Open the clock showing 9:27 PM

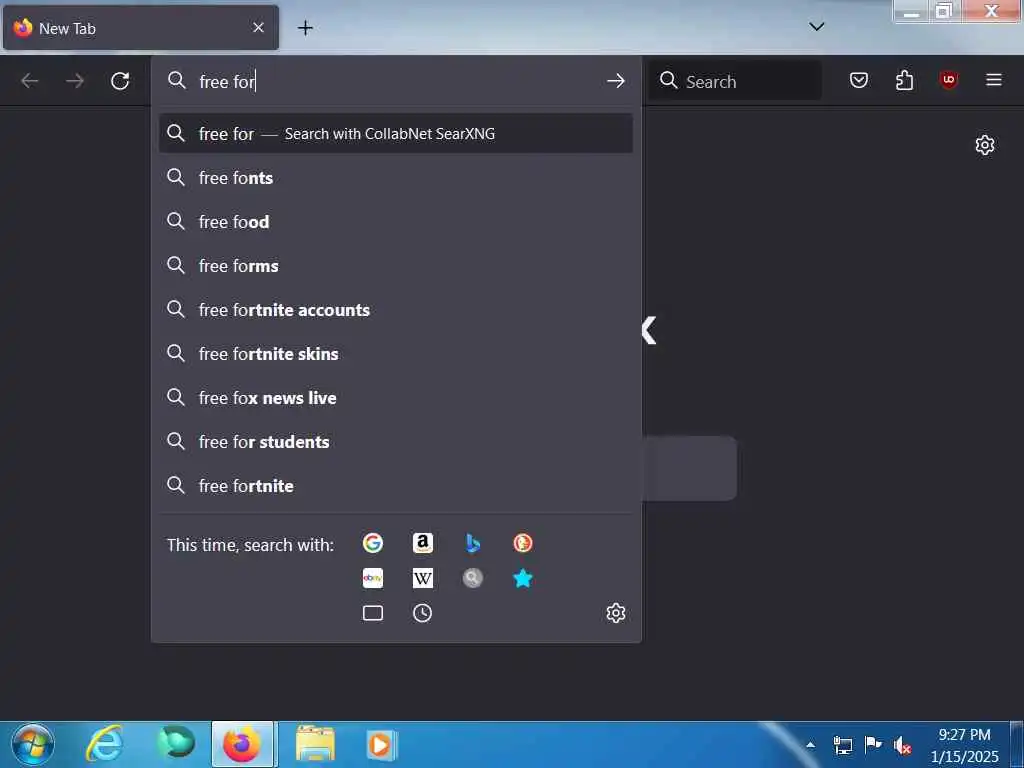point(965,745)
